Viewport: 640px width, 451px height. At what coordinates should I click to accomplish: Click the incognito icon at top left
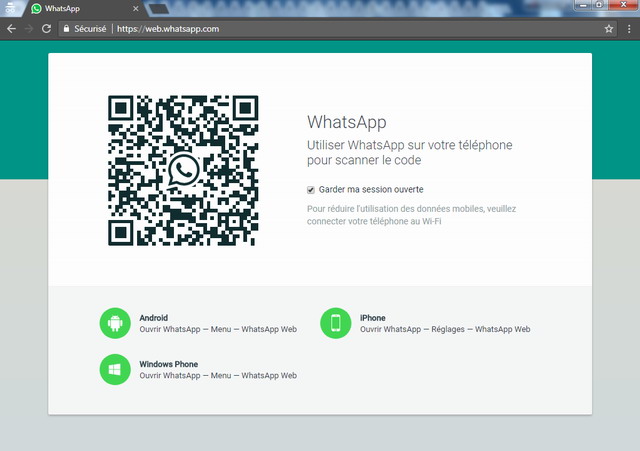click(x=10, y=8)
